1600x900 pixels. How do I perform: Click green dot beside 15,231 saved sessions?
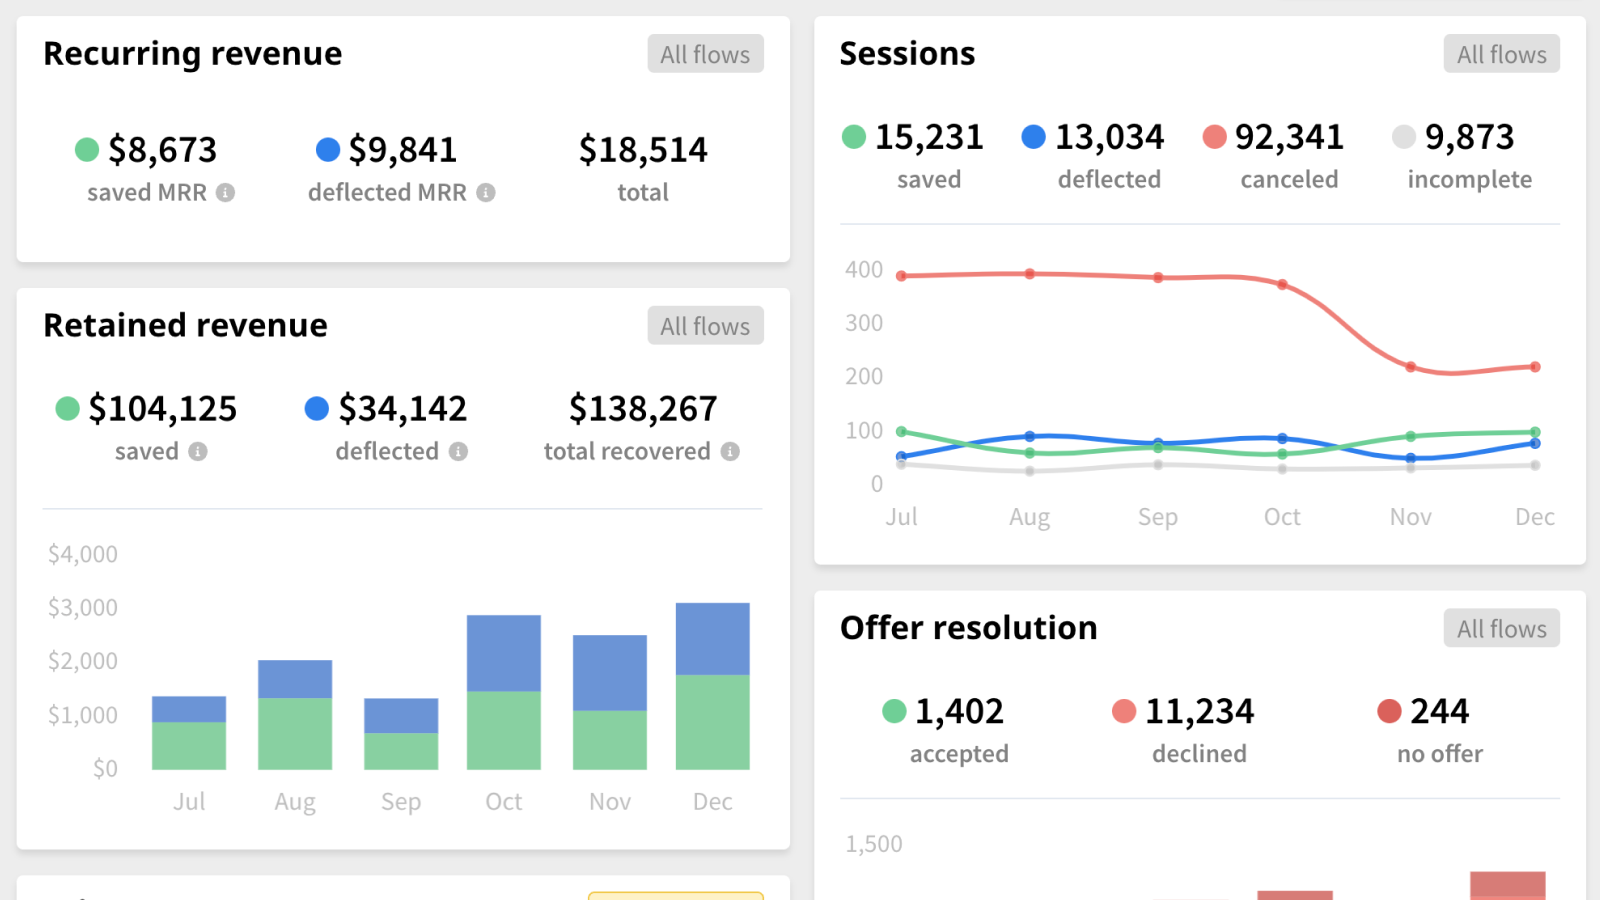854,137
